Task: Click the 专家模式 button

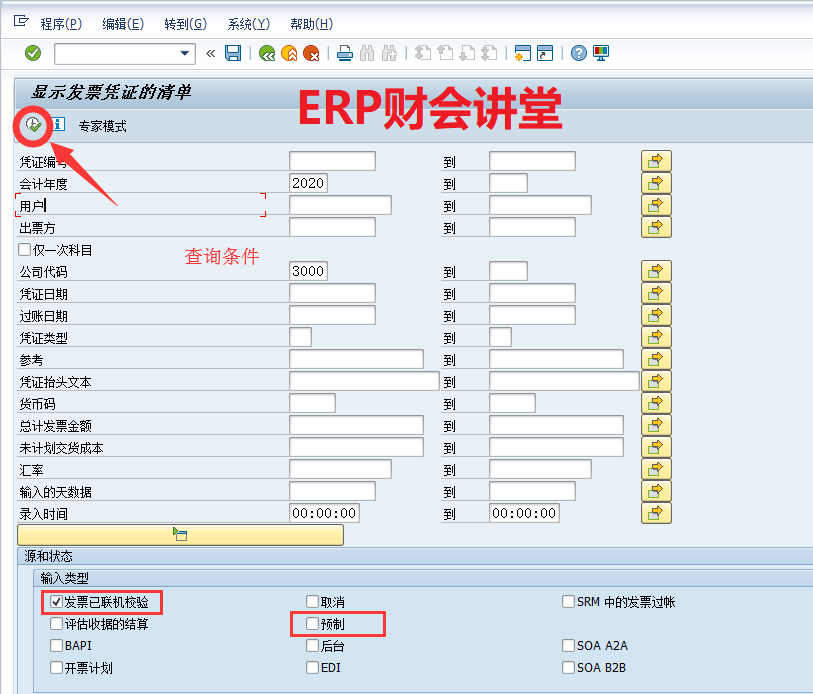Action: click(103, 126)
